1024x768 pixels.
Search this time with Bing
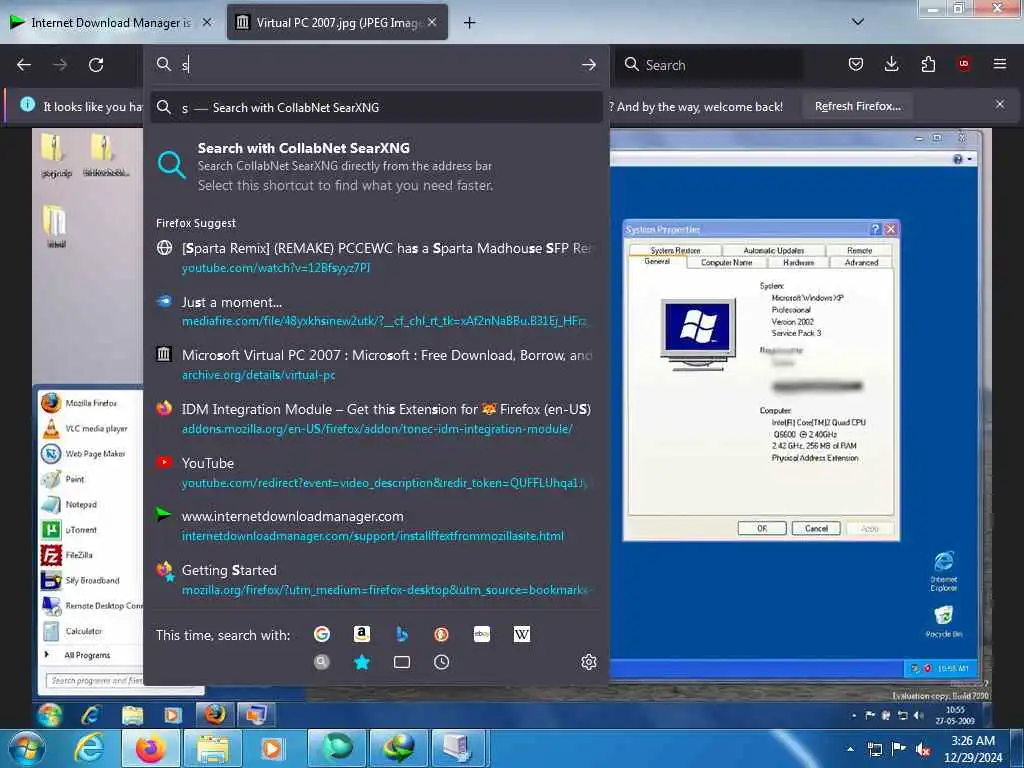(x=402, y=634)
